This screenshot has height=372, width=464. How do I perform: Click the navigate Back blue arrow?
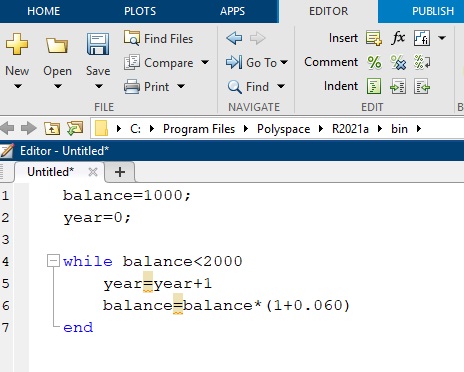(234, 38)
